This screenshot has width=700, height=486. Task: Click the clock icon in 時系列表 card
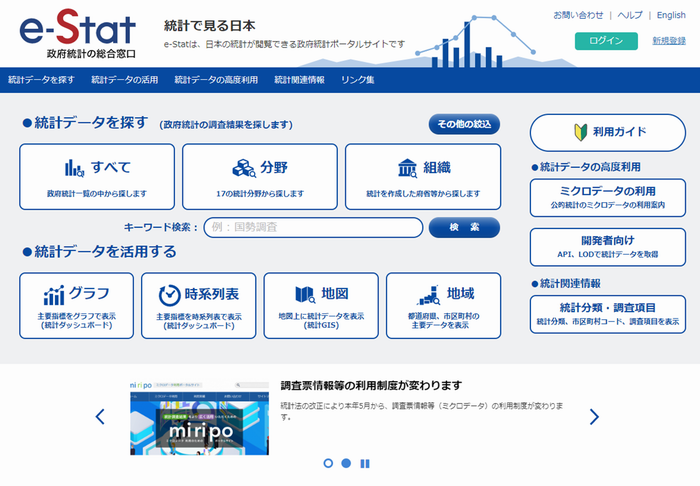170,295
